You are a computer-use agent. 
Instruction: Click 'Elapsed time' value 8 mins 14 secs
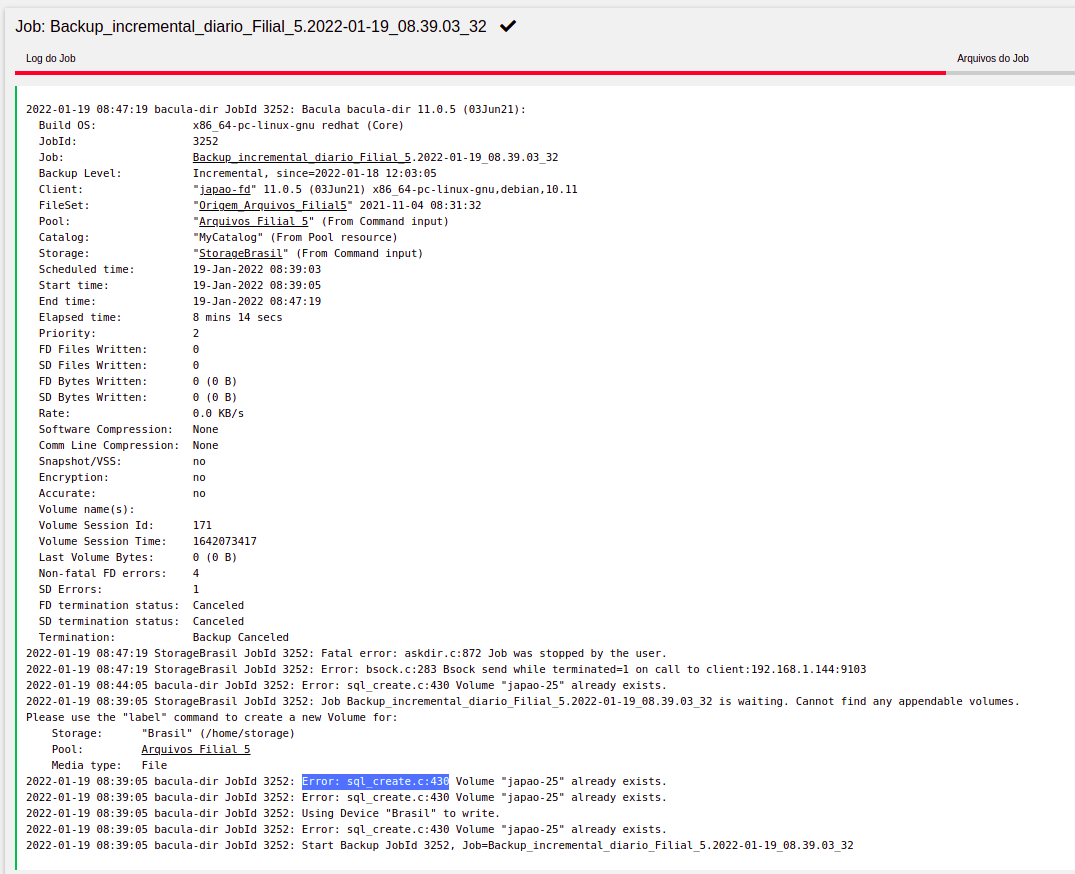237,317
